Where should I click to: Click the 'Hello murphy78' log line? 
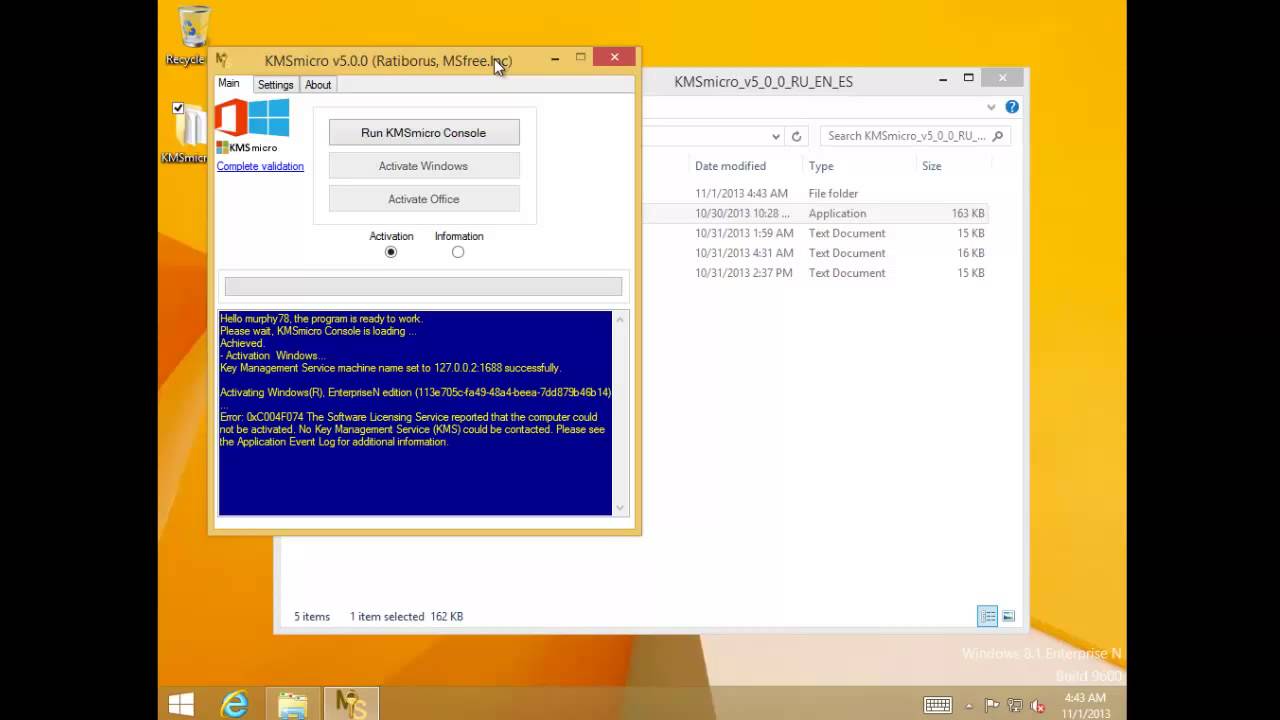coord(321,319)
